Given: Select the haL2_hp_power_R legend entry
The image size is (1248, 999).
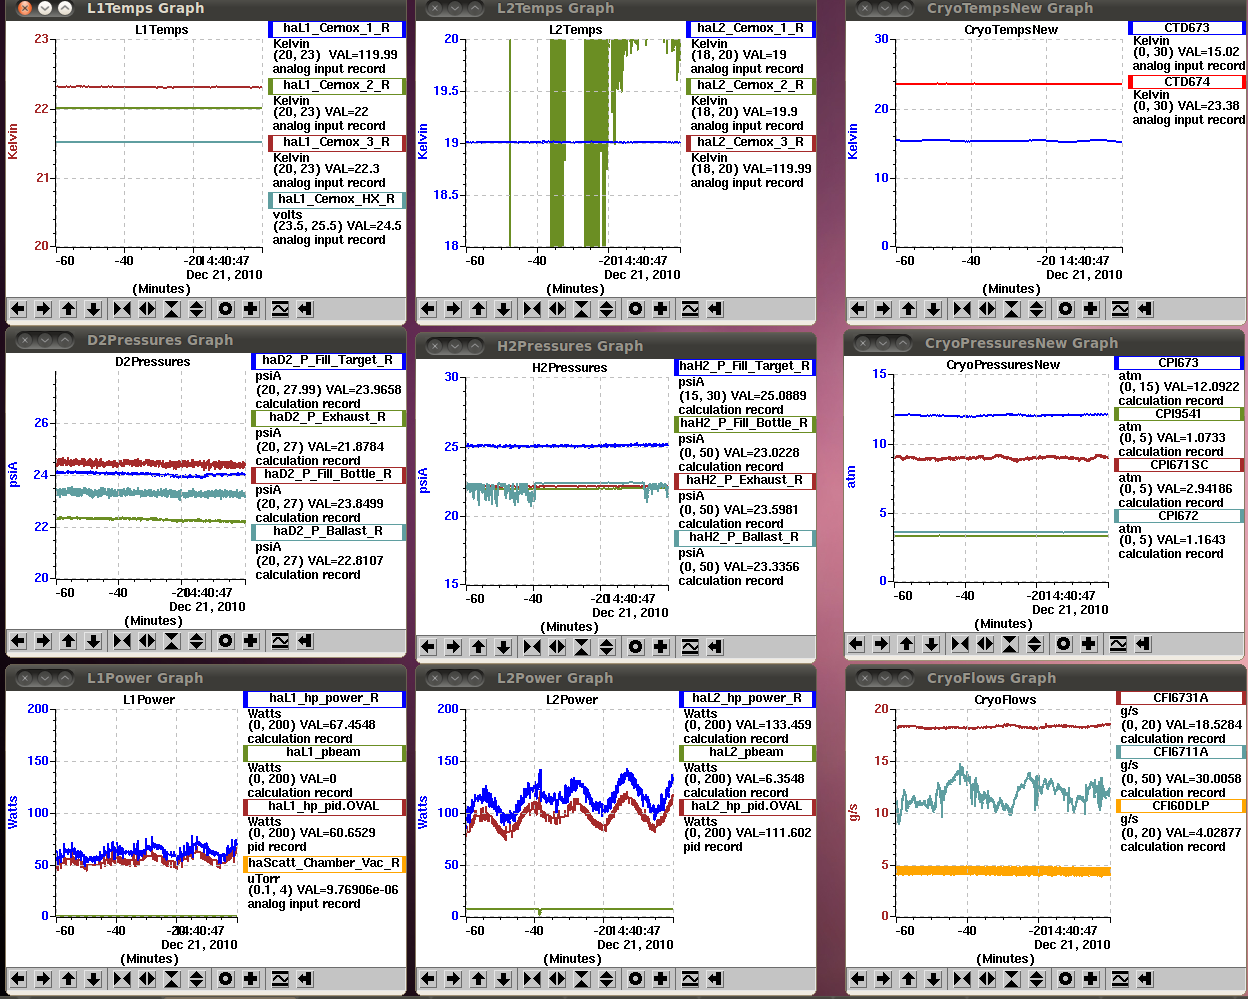Looking at the screenshot, I should point(747,698).
